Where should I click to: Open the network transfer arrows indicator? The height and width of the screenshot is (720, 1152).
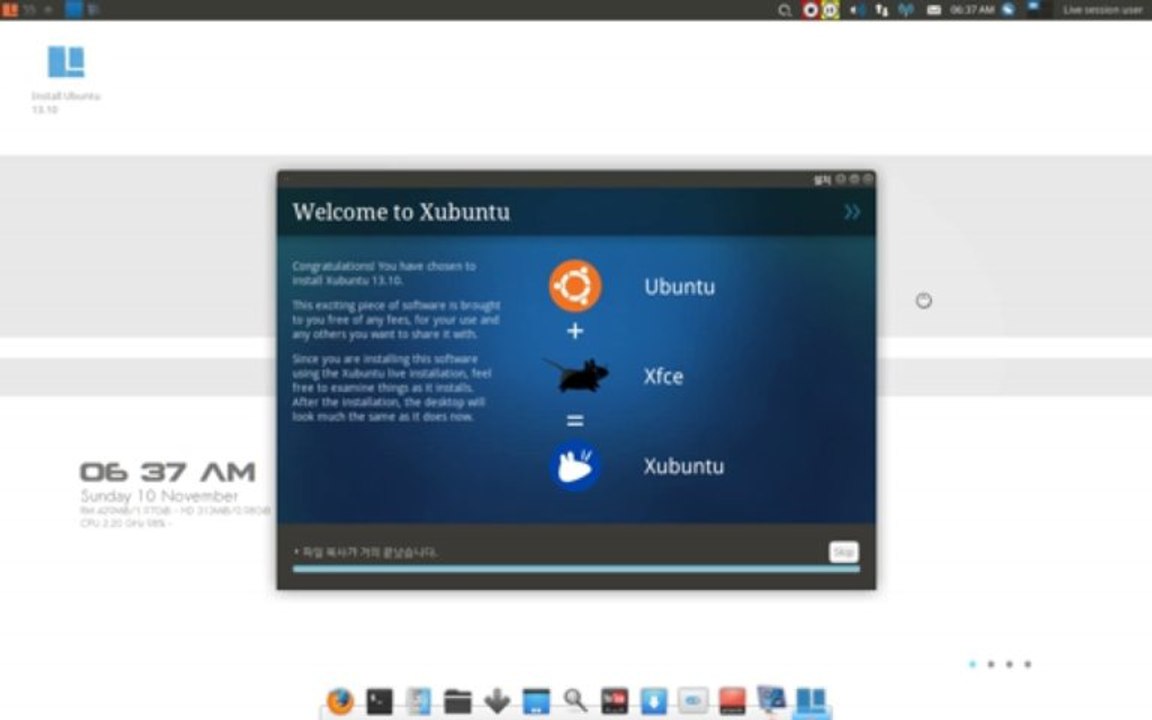coord(881,10)
